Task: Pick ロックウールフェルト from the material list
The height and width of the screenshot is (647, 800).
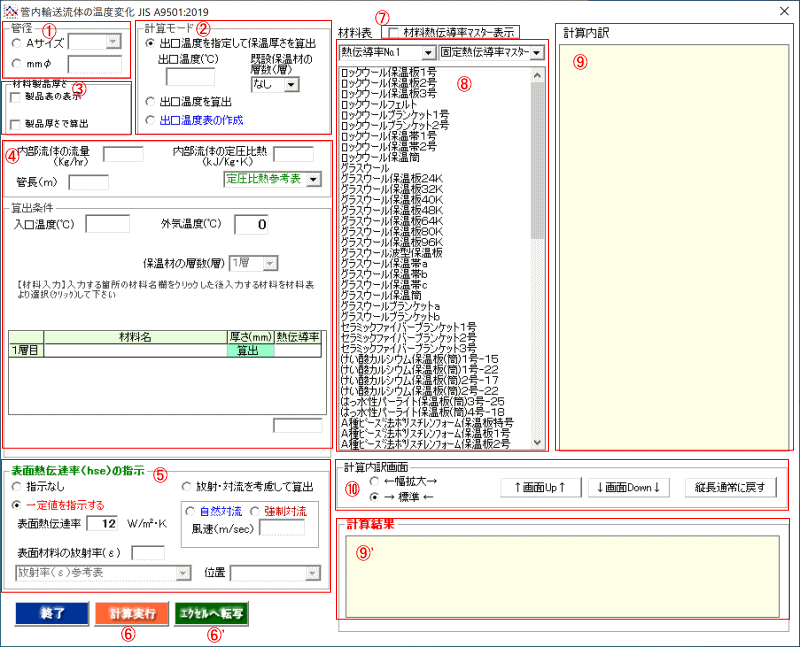Action: [x=382, y=104]
